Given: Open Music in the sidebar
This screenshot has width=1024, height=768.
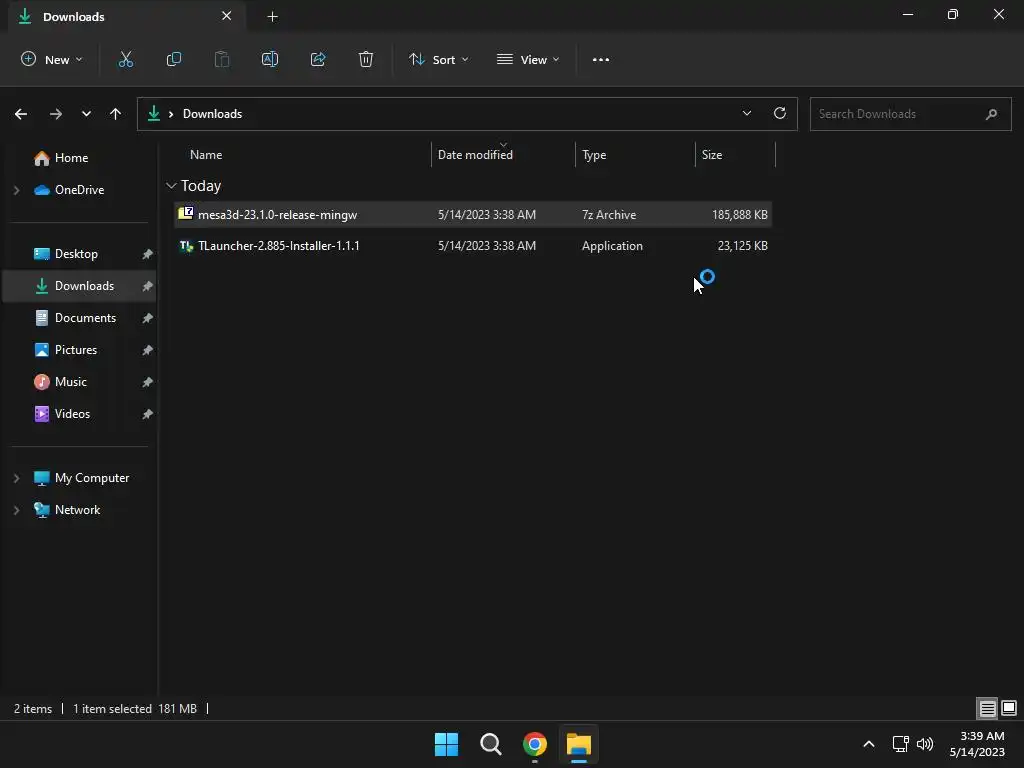Looking at the screenshot, I should 71,382.
